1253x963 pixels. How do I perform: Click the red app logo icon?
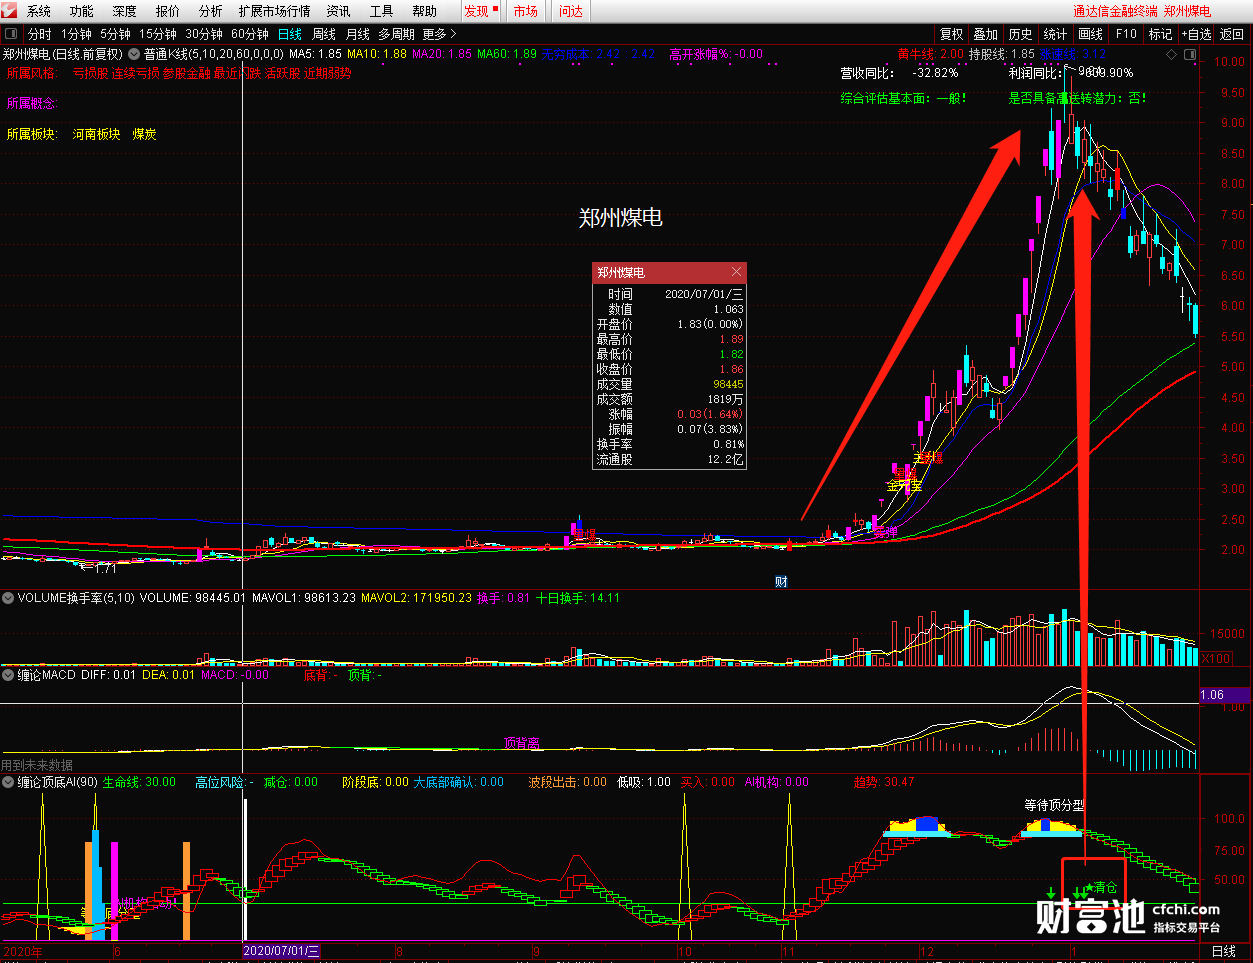pos(9,11)
